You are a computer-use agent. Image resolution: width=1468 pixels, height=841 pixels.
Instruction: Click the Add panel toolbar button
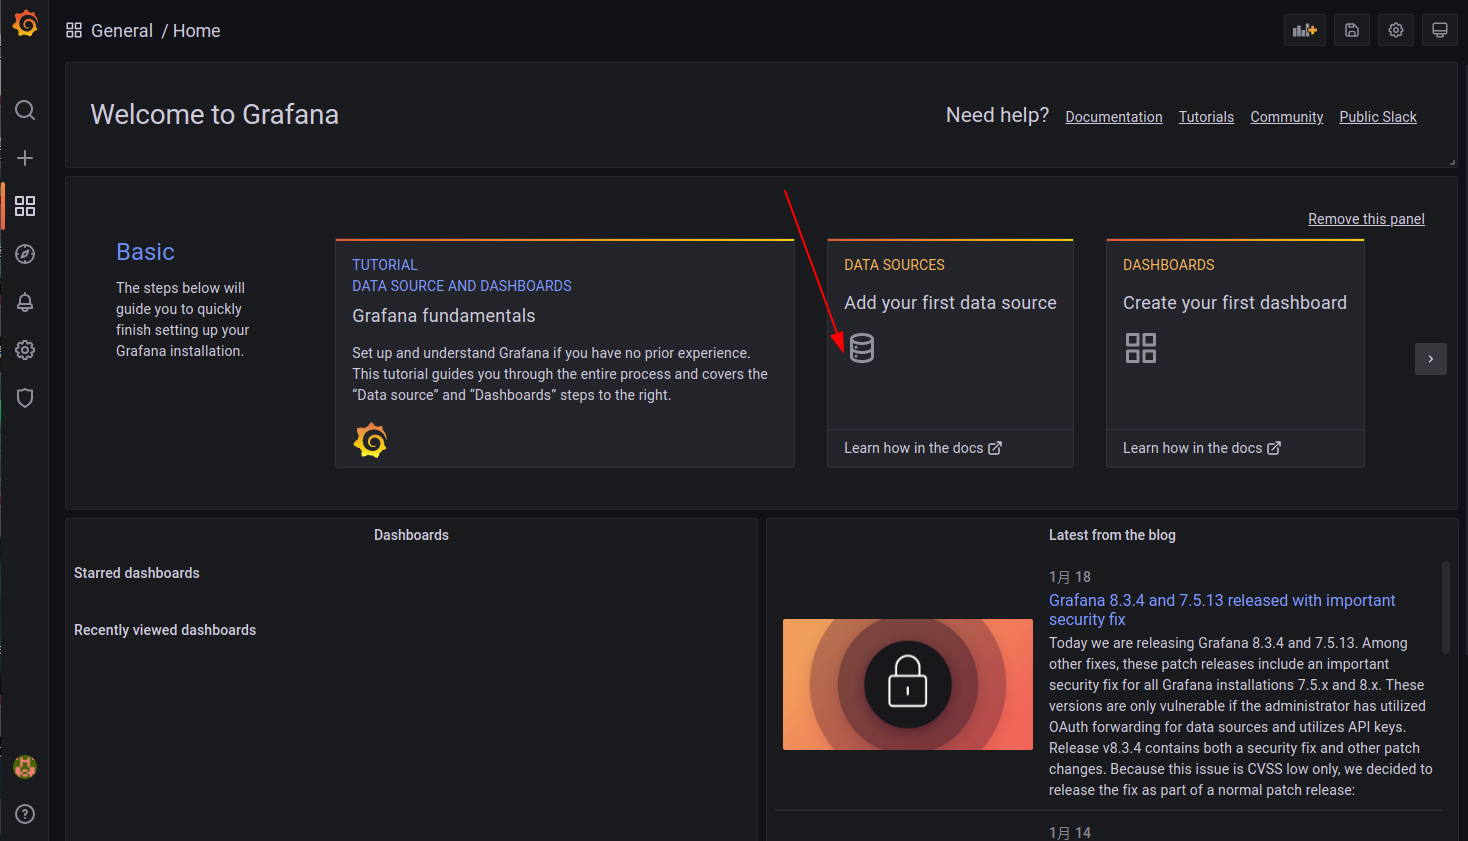pos(1305,30)
